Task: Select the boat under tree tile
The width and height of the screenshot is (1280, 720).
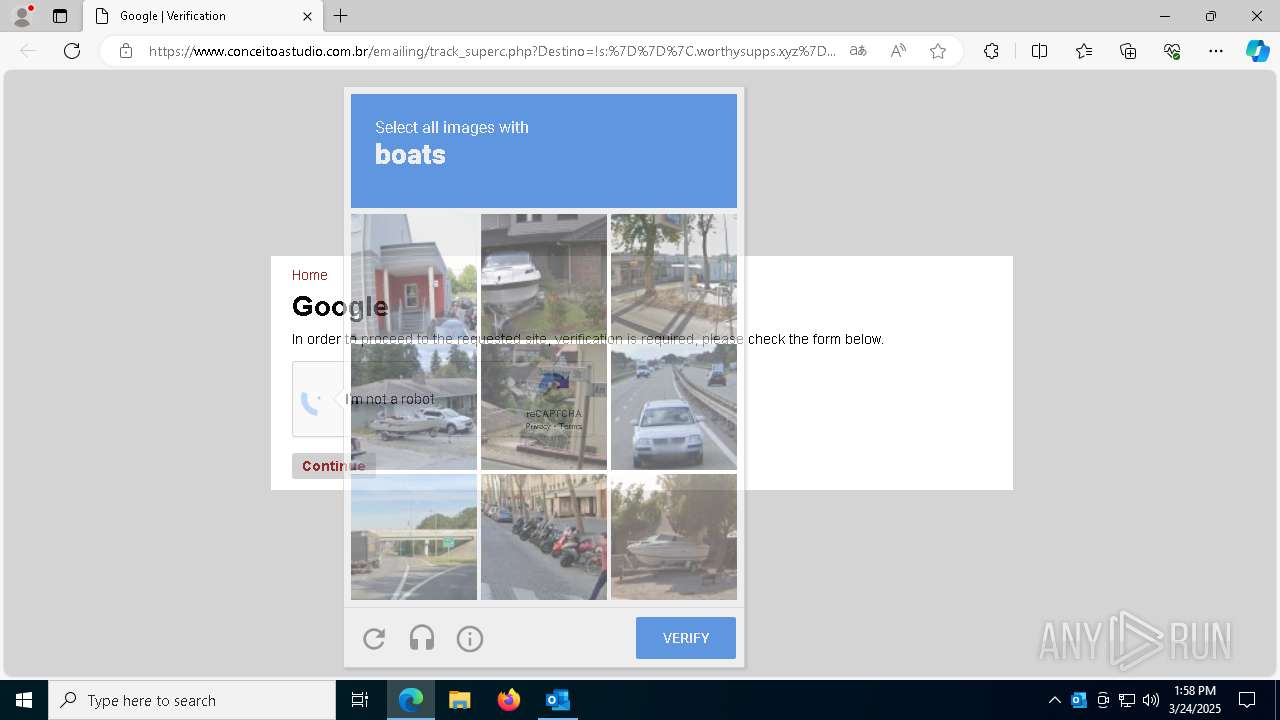Action: (674, 537)
